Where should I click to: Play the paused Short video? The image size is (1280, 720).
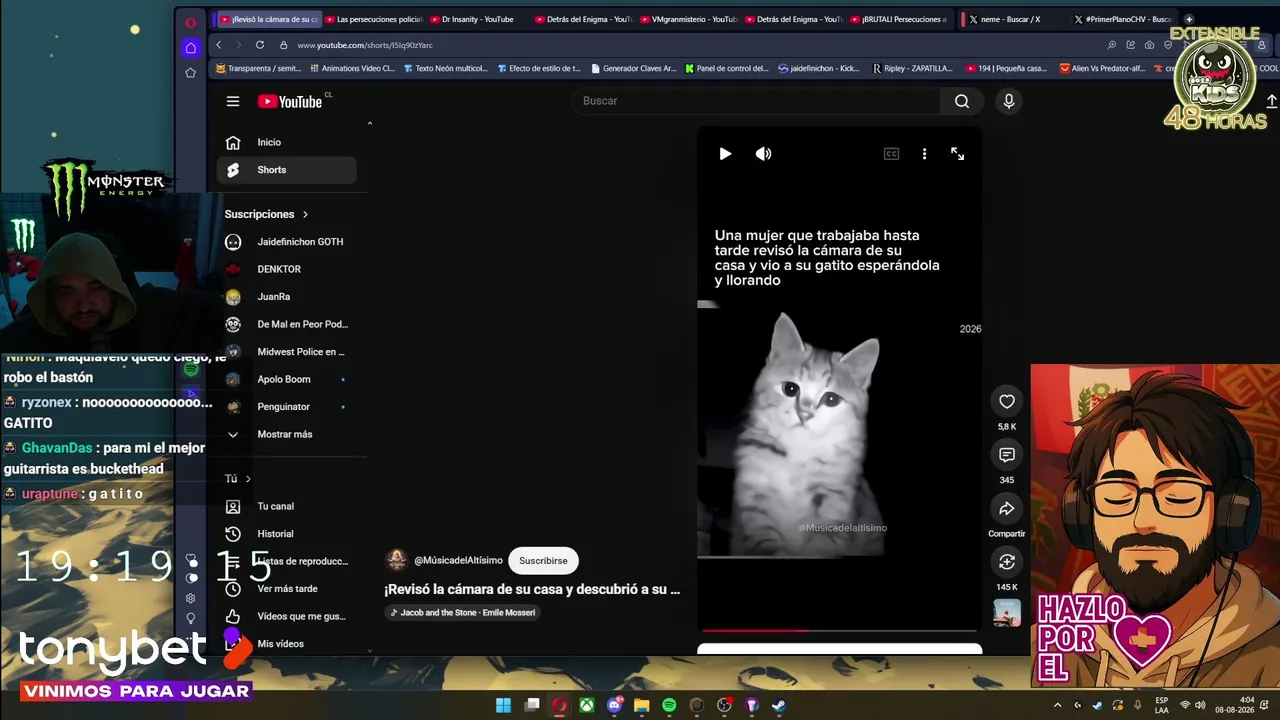coord(725,154)
